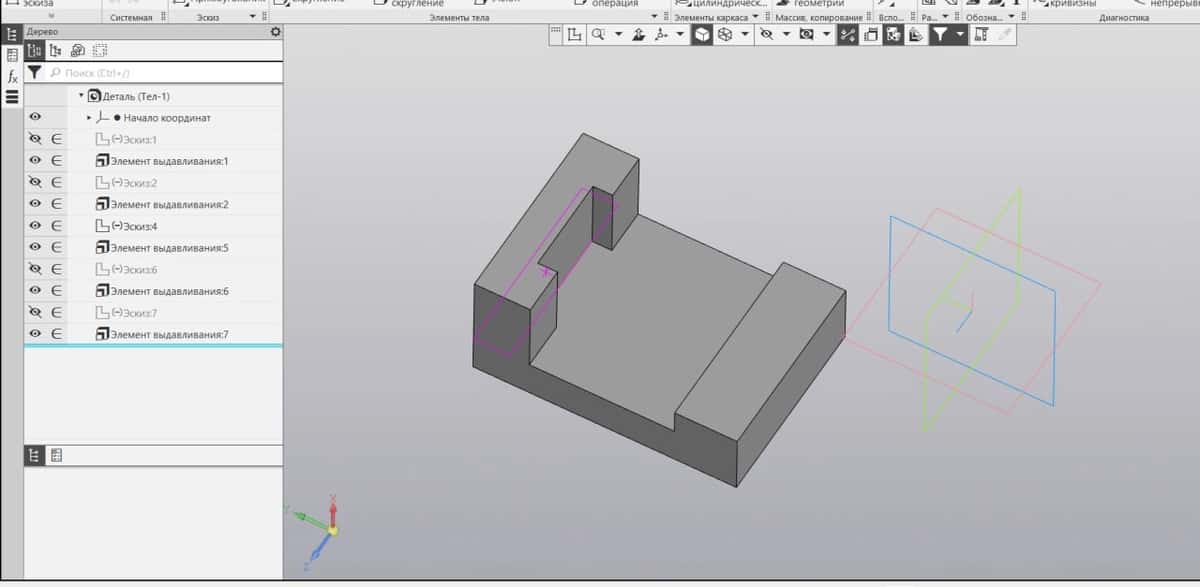Toggle visibility of Начало координат

tap(34, 118)
